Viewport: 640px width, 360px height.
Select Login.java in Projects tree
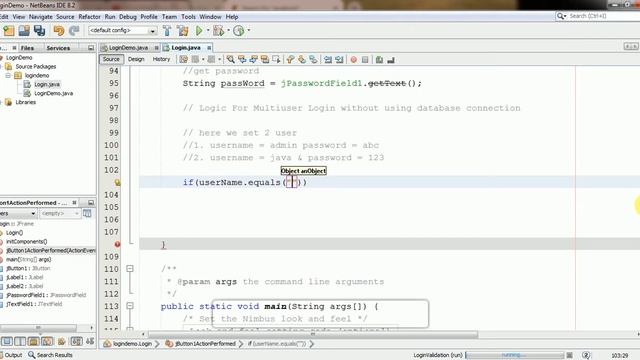(x=47, y=84)
